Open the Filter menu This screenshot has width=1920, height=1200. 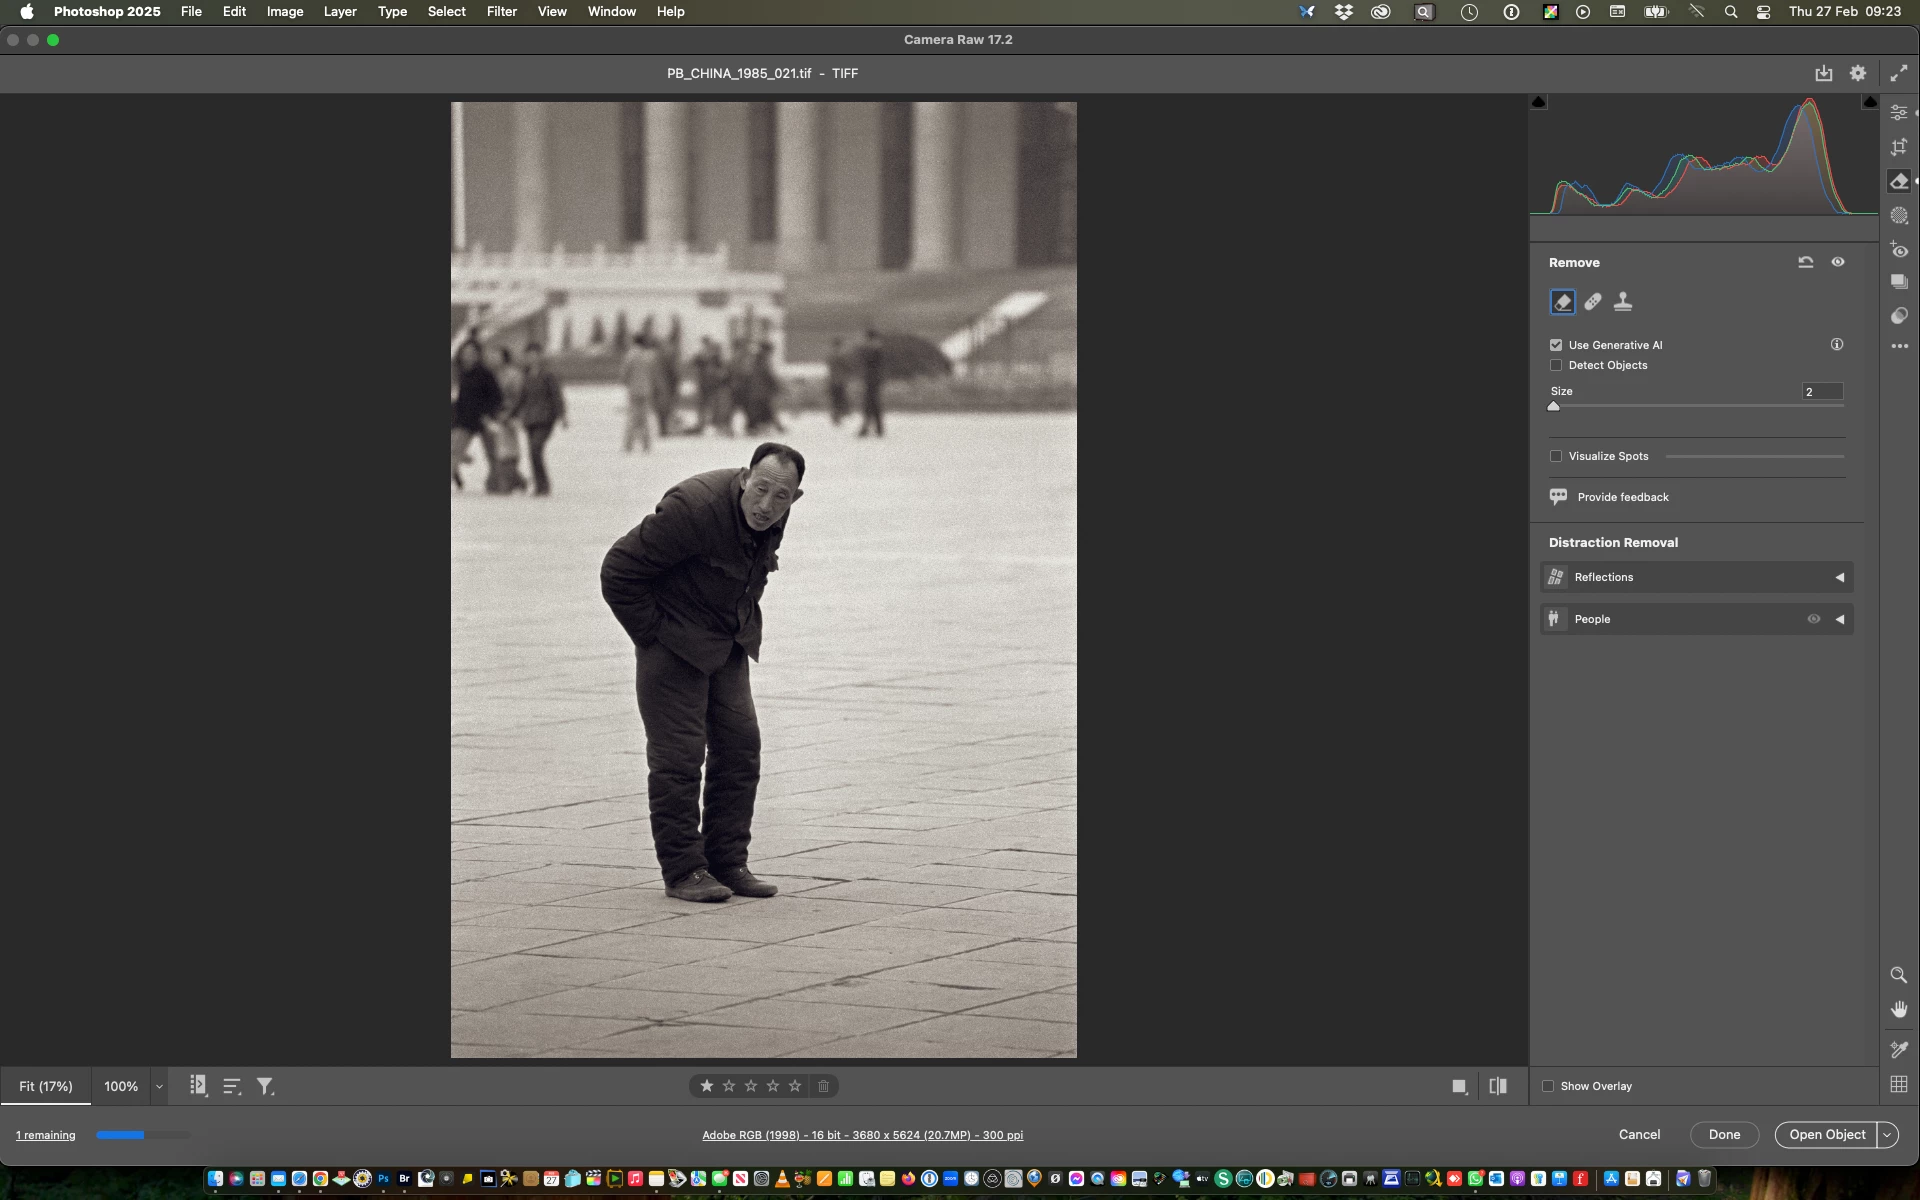(501, 11)
